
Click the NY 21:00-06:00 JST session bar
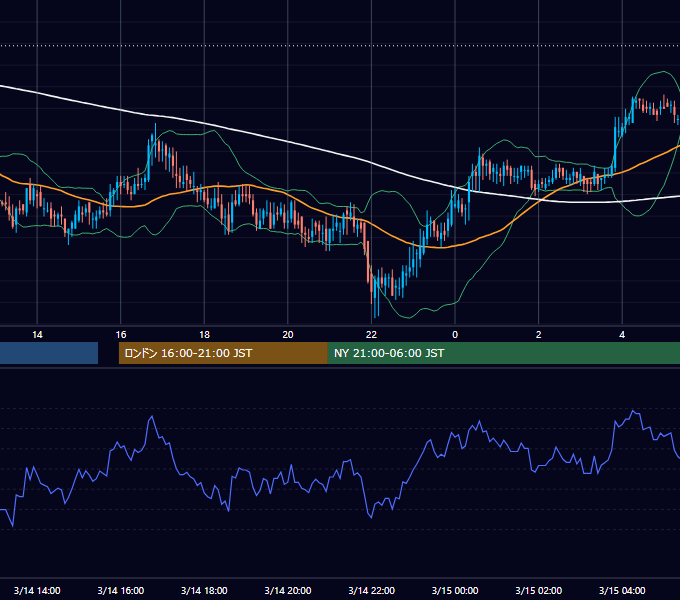tap(503, 353)
